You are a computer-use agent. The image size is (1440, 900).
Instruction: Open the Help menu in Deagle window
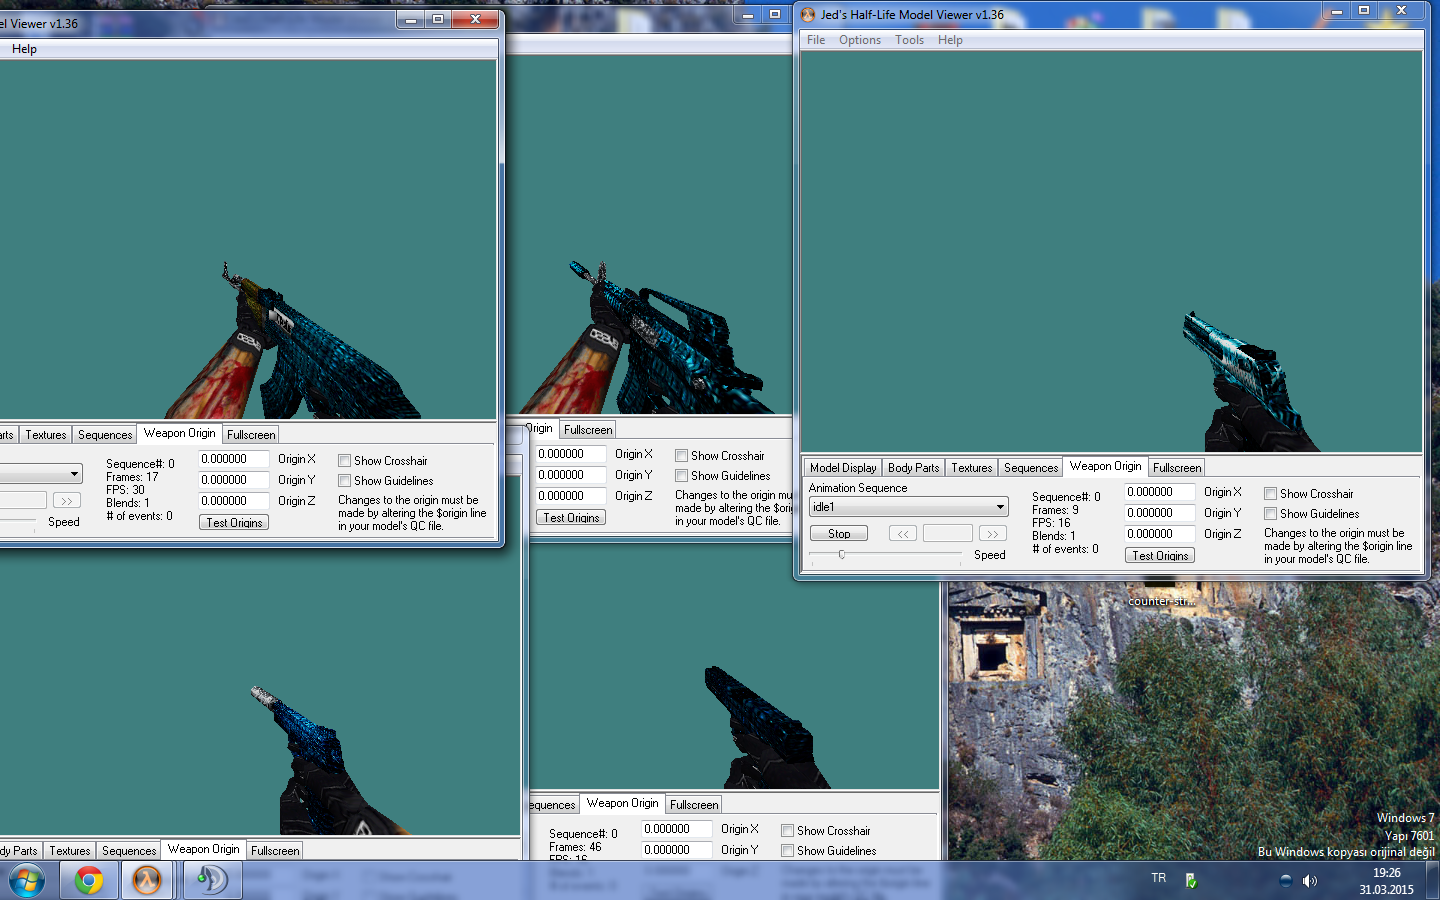tap(950, 40)
